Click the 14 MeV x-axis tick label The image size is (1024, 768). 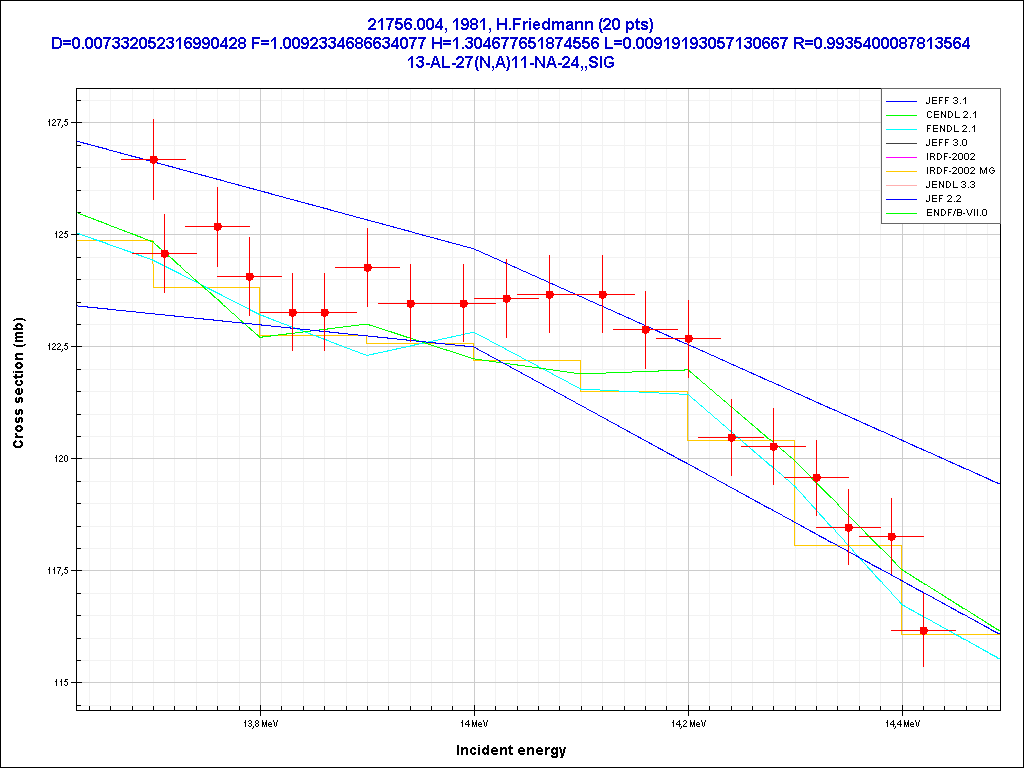point(474,722)
